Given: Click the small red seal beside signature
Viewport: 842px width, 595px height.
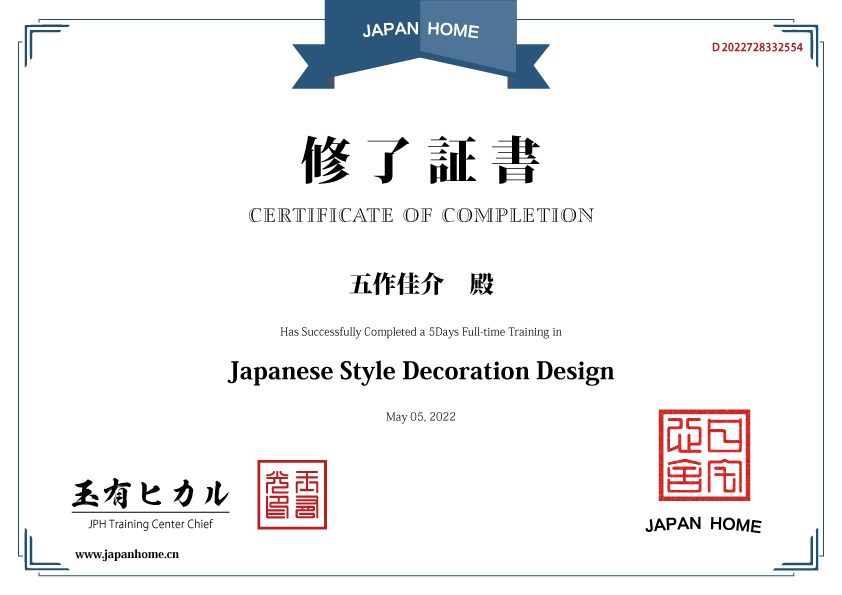Looking at the screenshot, I should point(292,494).
